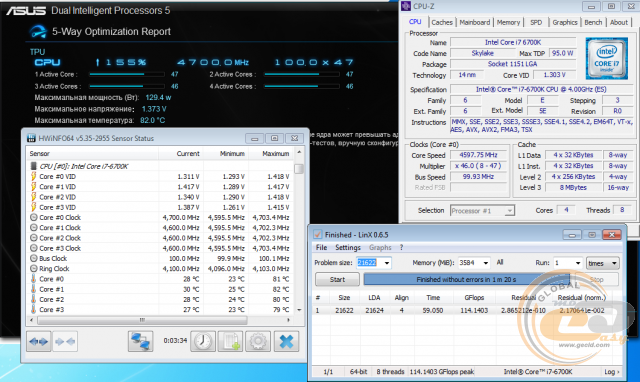Click CPU chip icon in HWiNFO list
This screenshot has height=382, width=640.
click(33, 166)
